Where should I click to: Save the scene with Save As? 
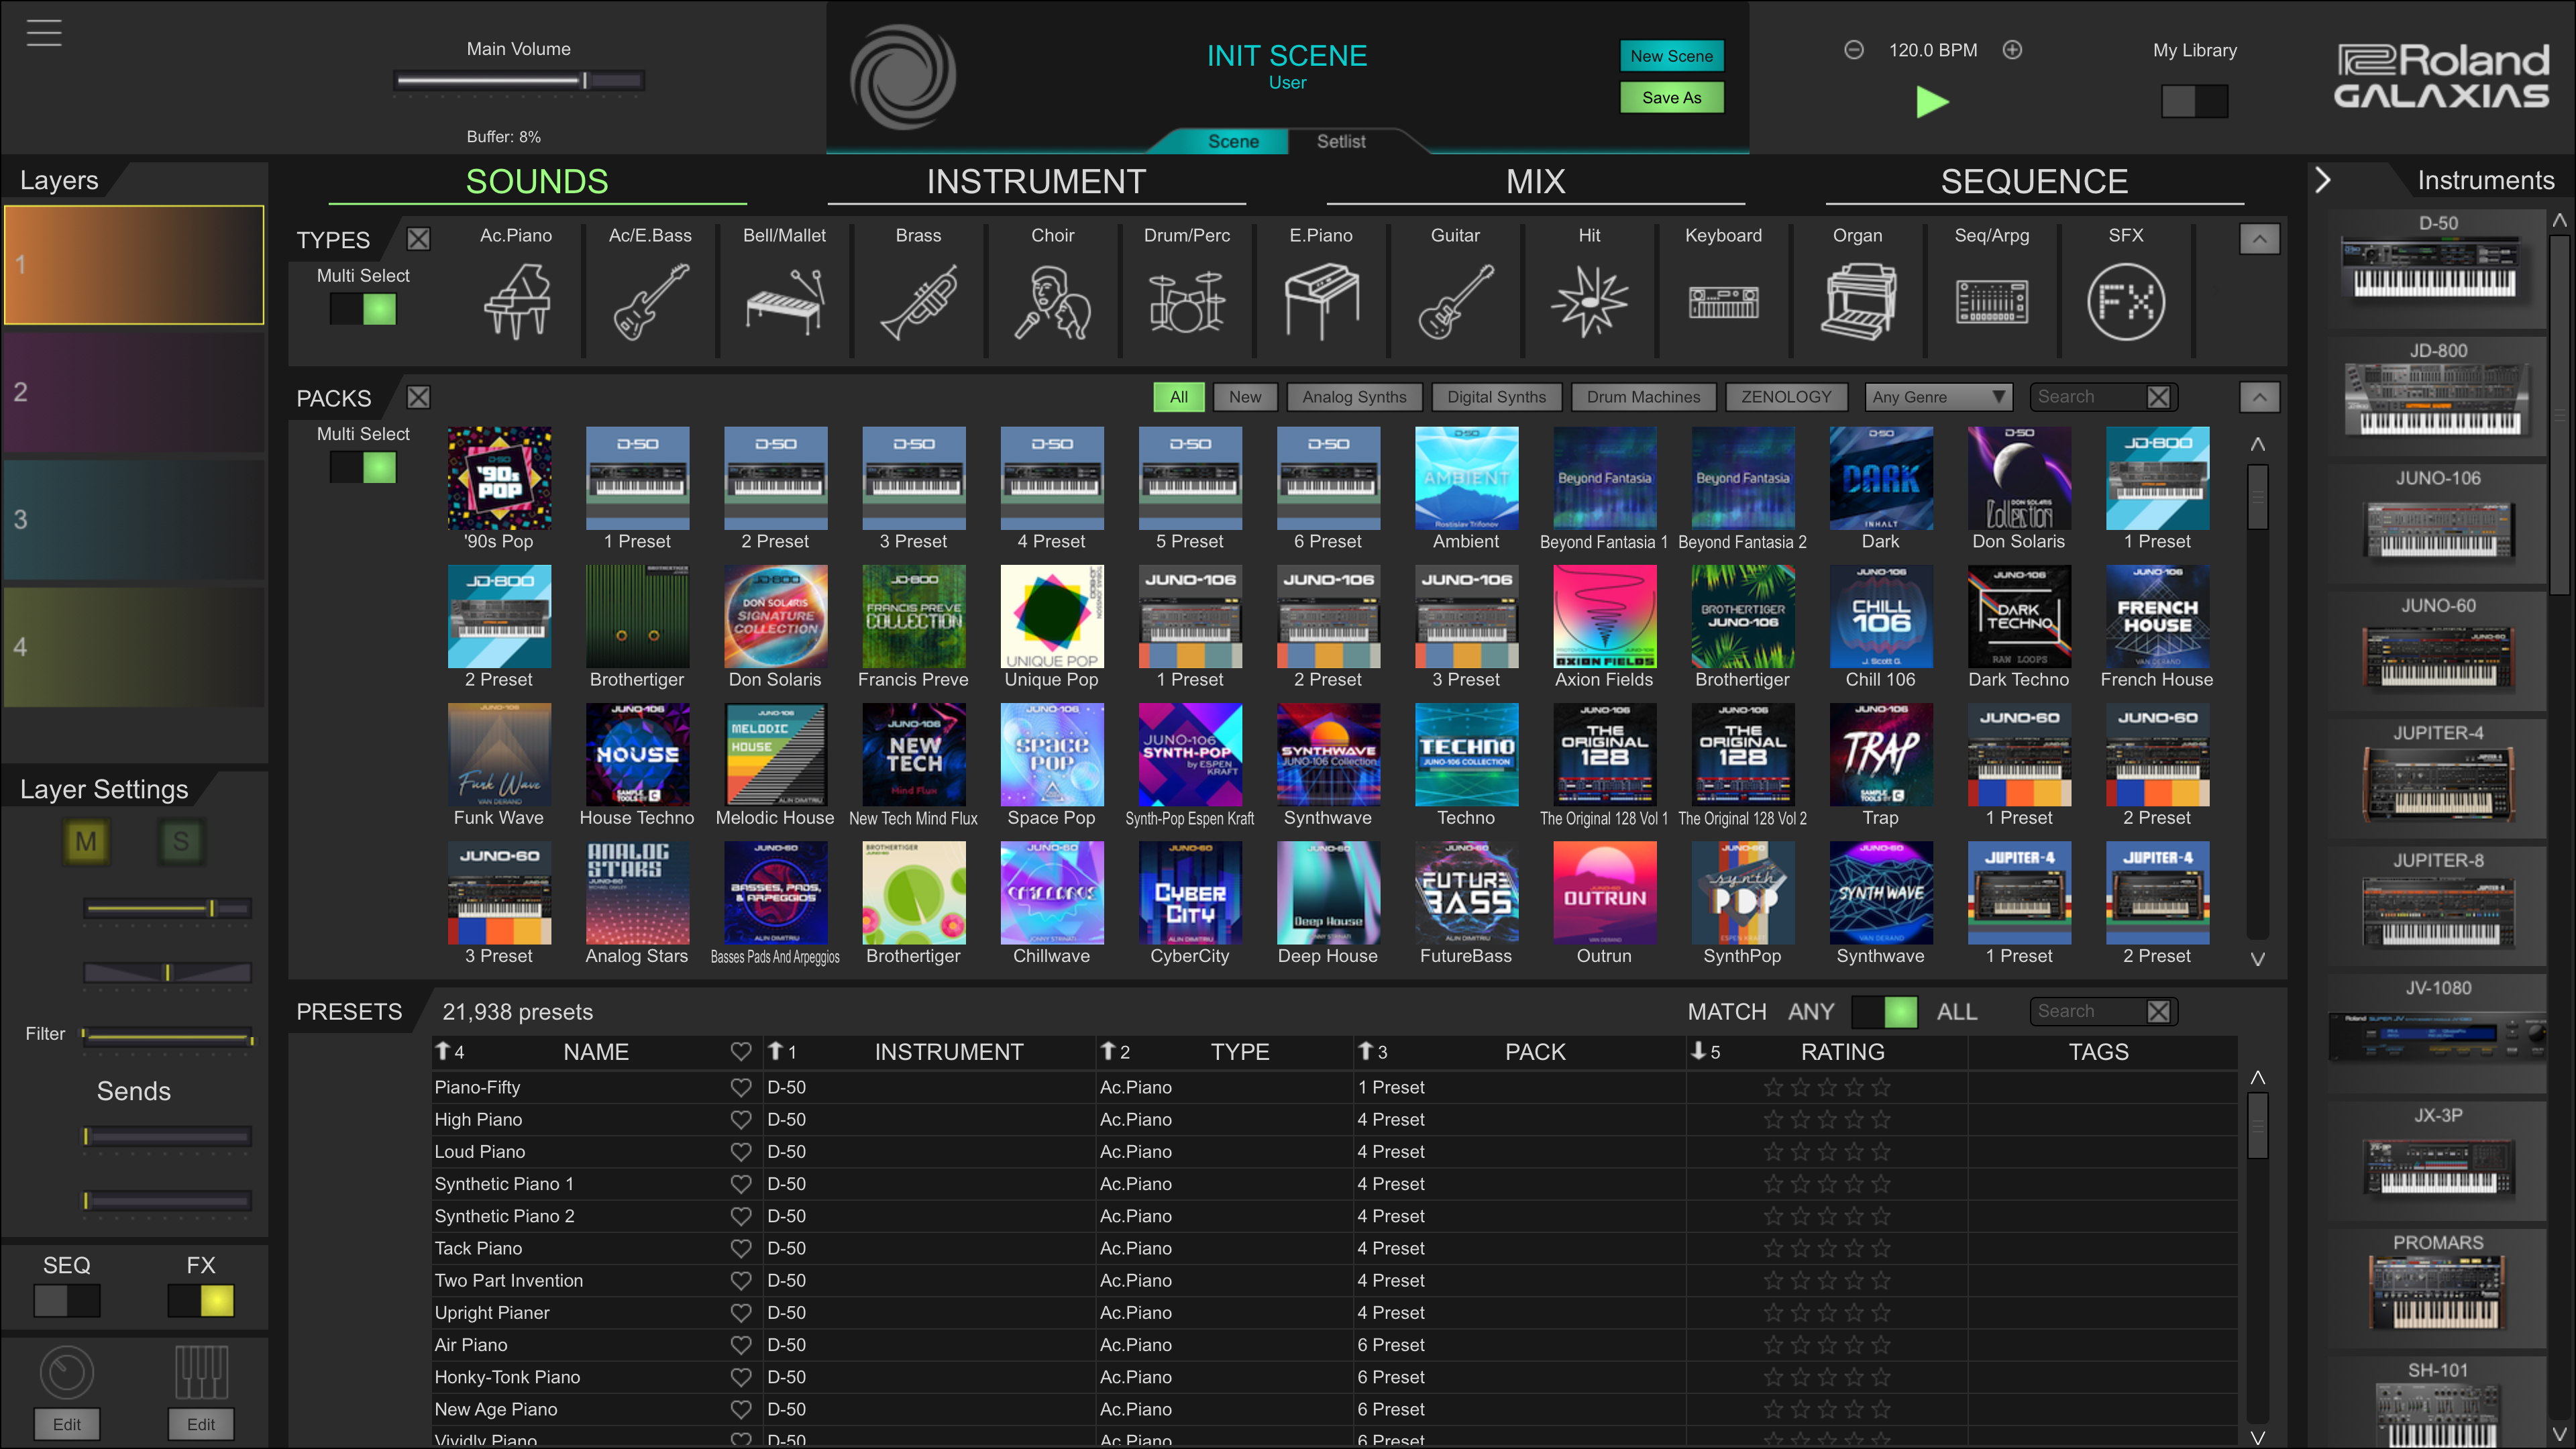[x=1671, y=97]
